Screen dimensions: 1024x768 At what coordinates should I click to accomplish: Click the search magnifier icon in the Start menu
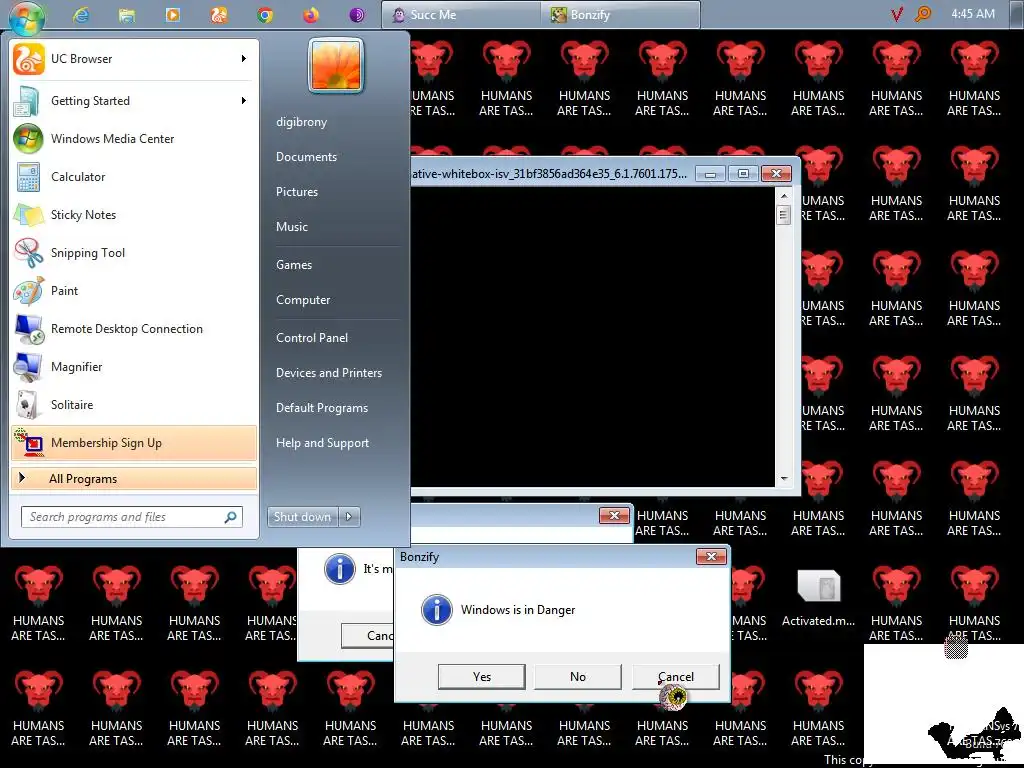[x=231, y=517]
